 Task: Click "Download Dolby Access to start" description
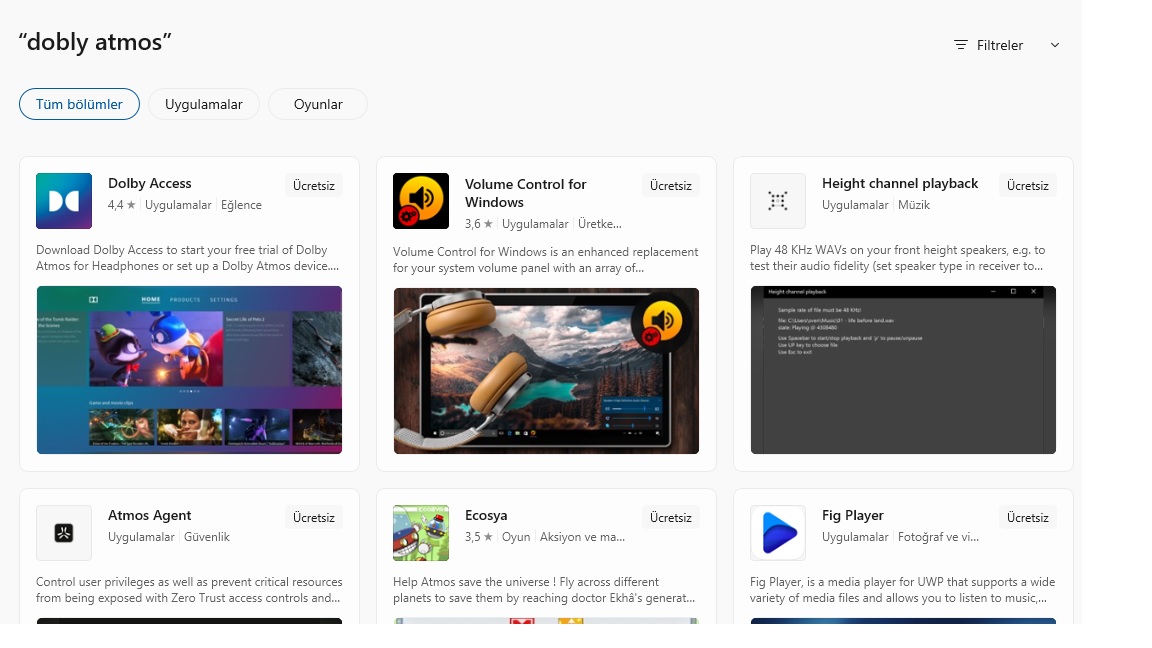tap(187, 258)
